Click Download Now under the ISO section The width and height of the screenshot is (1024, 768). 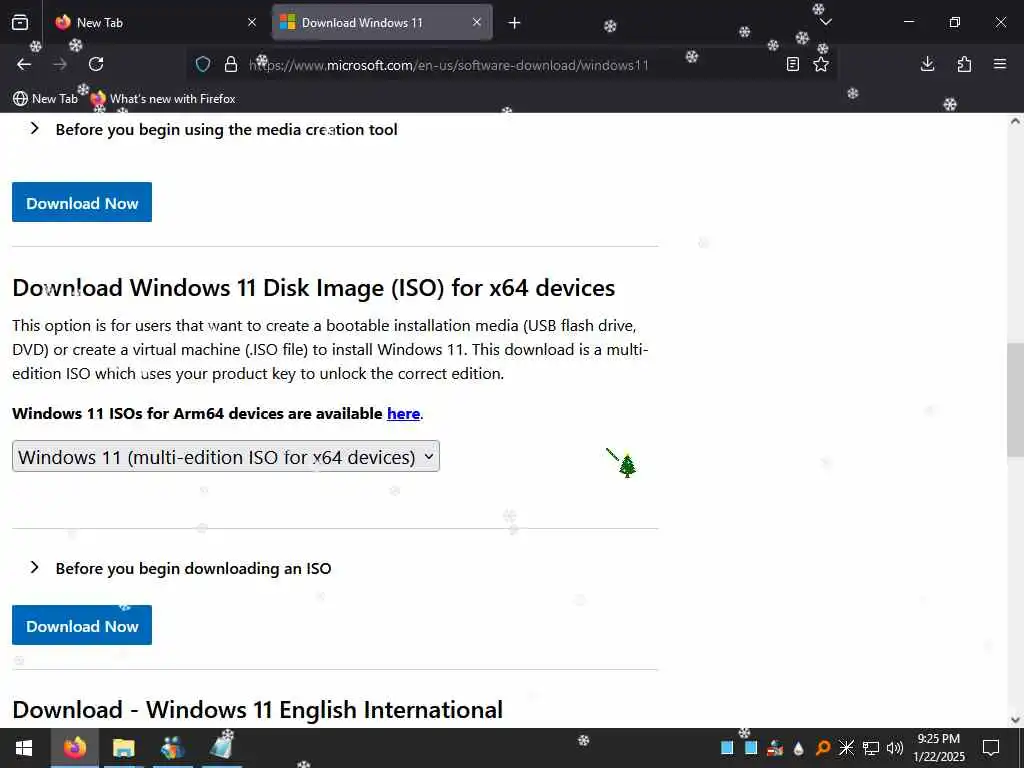(x=82, y=625)
